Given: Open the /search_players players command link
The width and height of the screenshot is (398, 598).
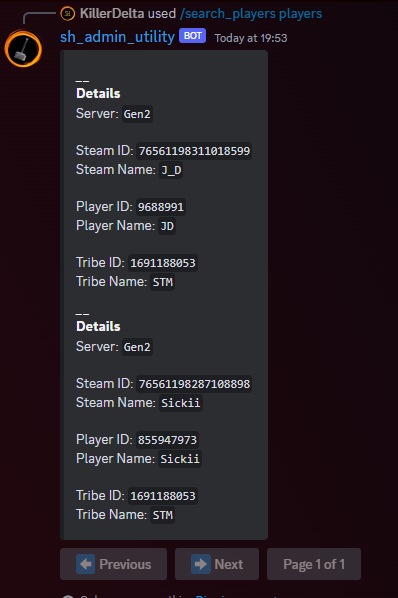Looking at the screenshot, I should coord(251,14).
